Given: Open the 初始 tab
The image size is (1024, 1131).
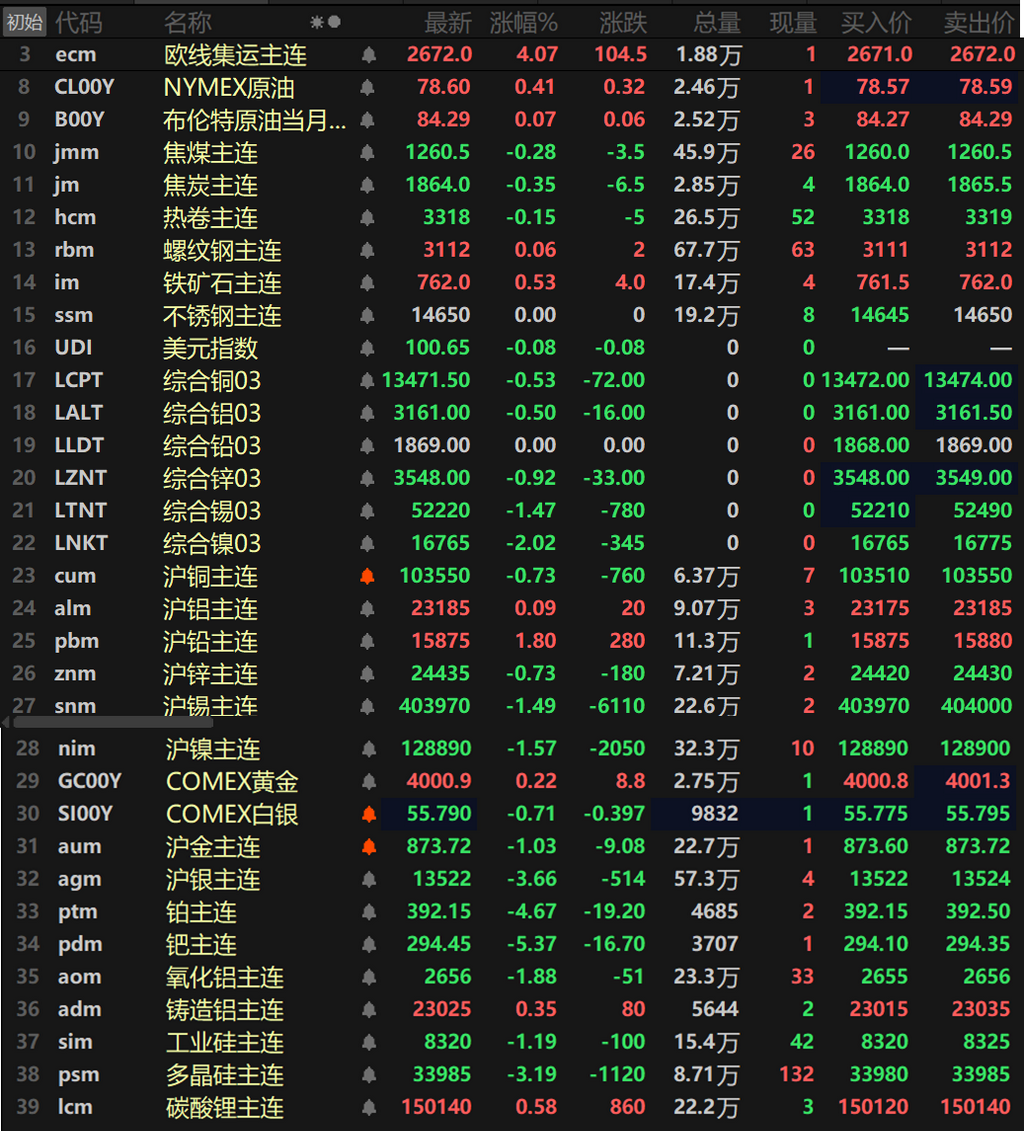Looking at the screenshot, I should pyautogui.click(x=25, y=22).
